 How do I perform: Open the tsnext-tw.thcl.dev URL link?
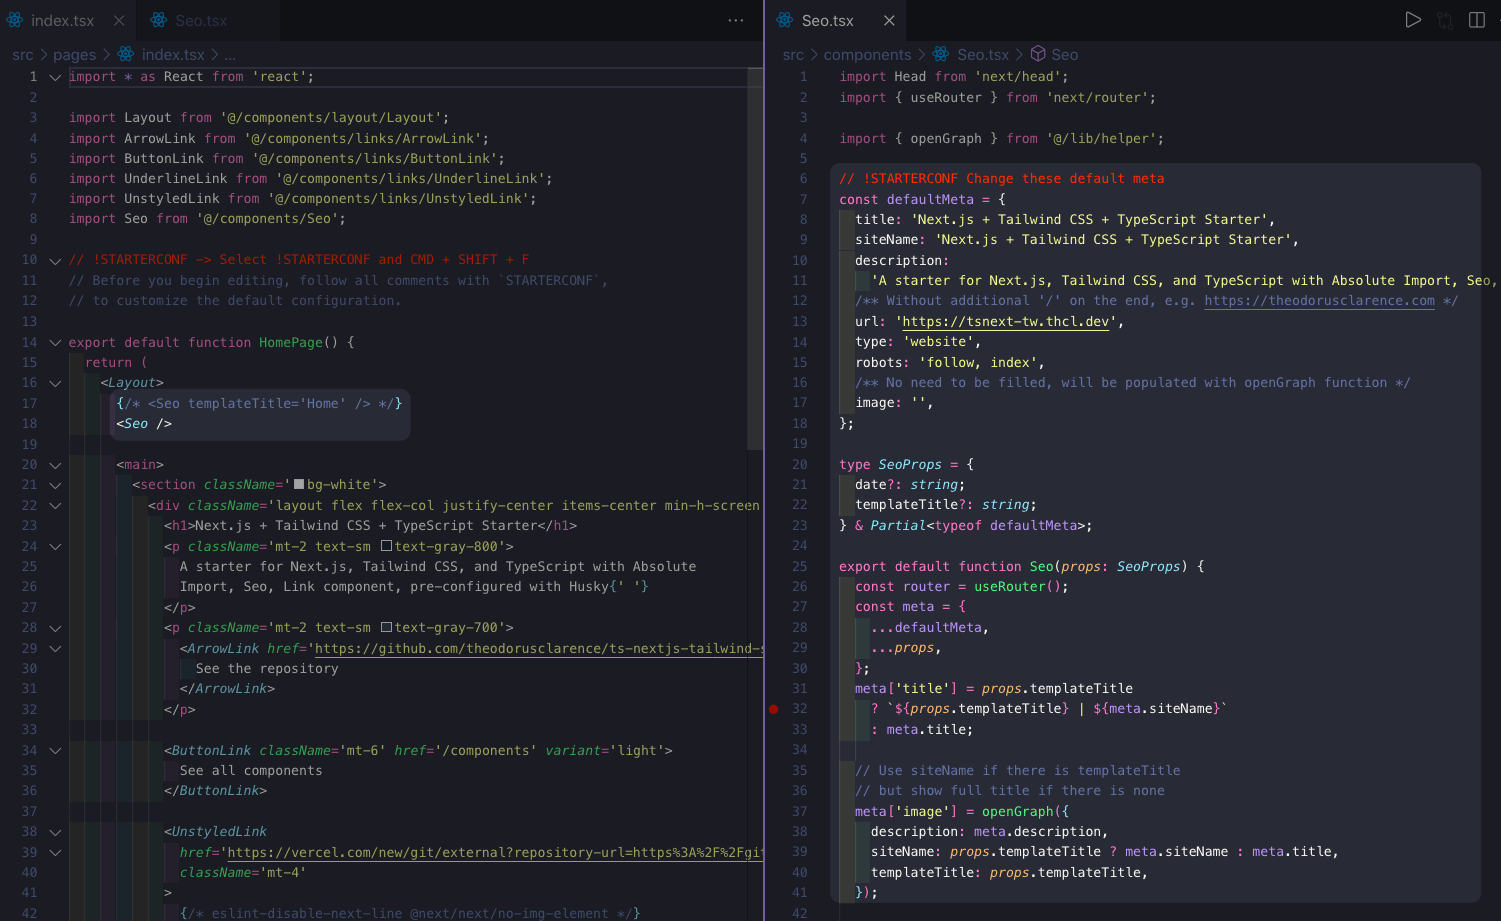(x=1006, y=322)
